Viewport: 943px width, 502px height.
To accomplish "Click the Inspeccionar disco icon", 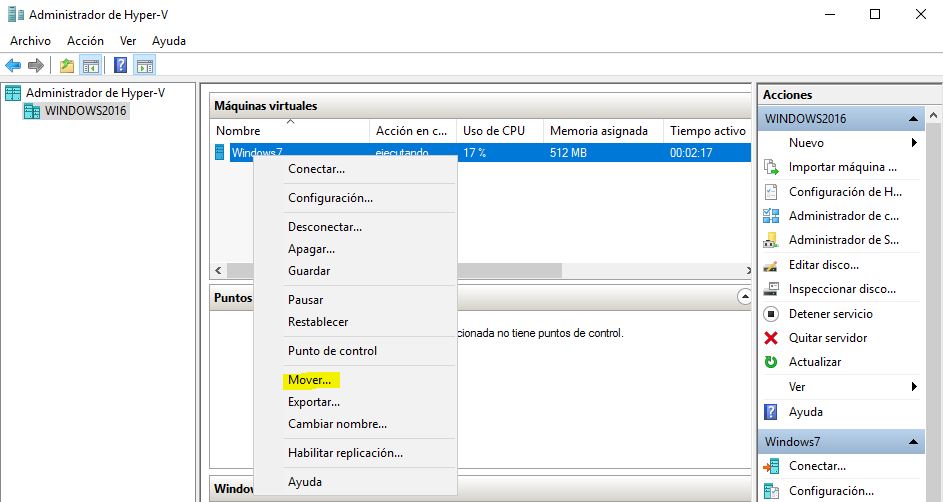I will click(x=771, y=289).
